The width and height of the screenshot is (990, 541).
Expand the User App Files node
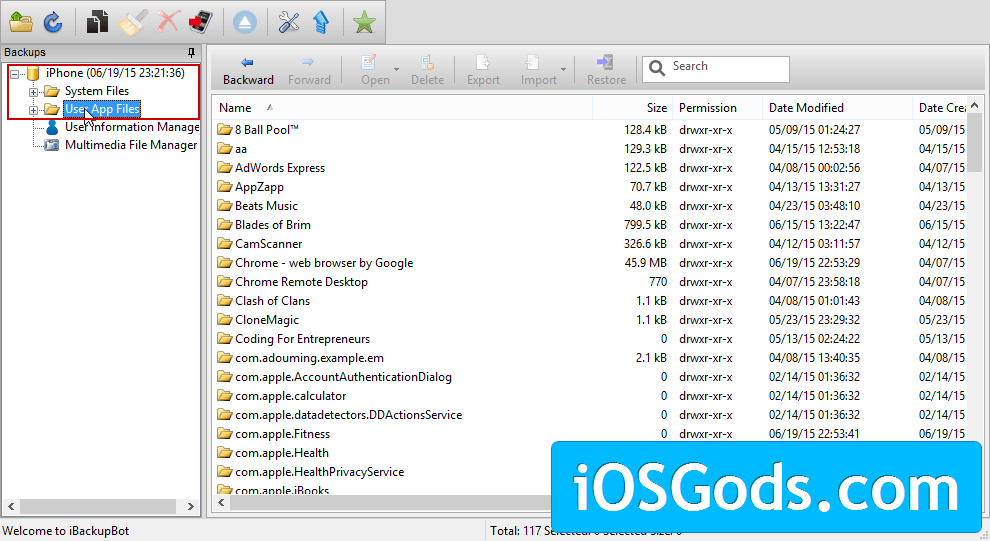tap(33, 109)
